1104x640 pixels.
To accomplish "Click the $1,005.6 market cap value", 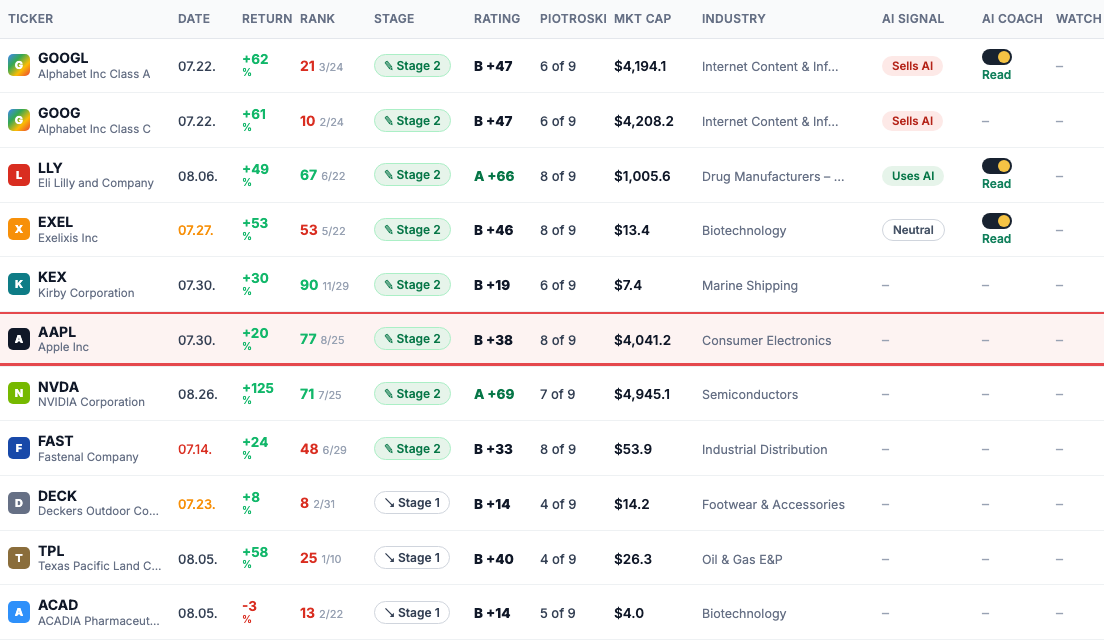I will [x=642, y=176].
